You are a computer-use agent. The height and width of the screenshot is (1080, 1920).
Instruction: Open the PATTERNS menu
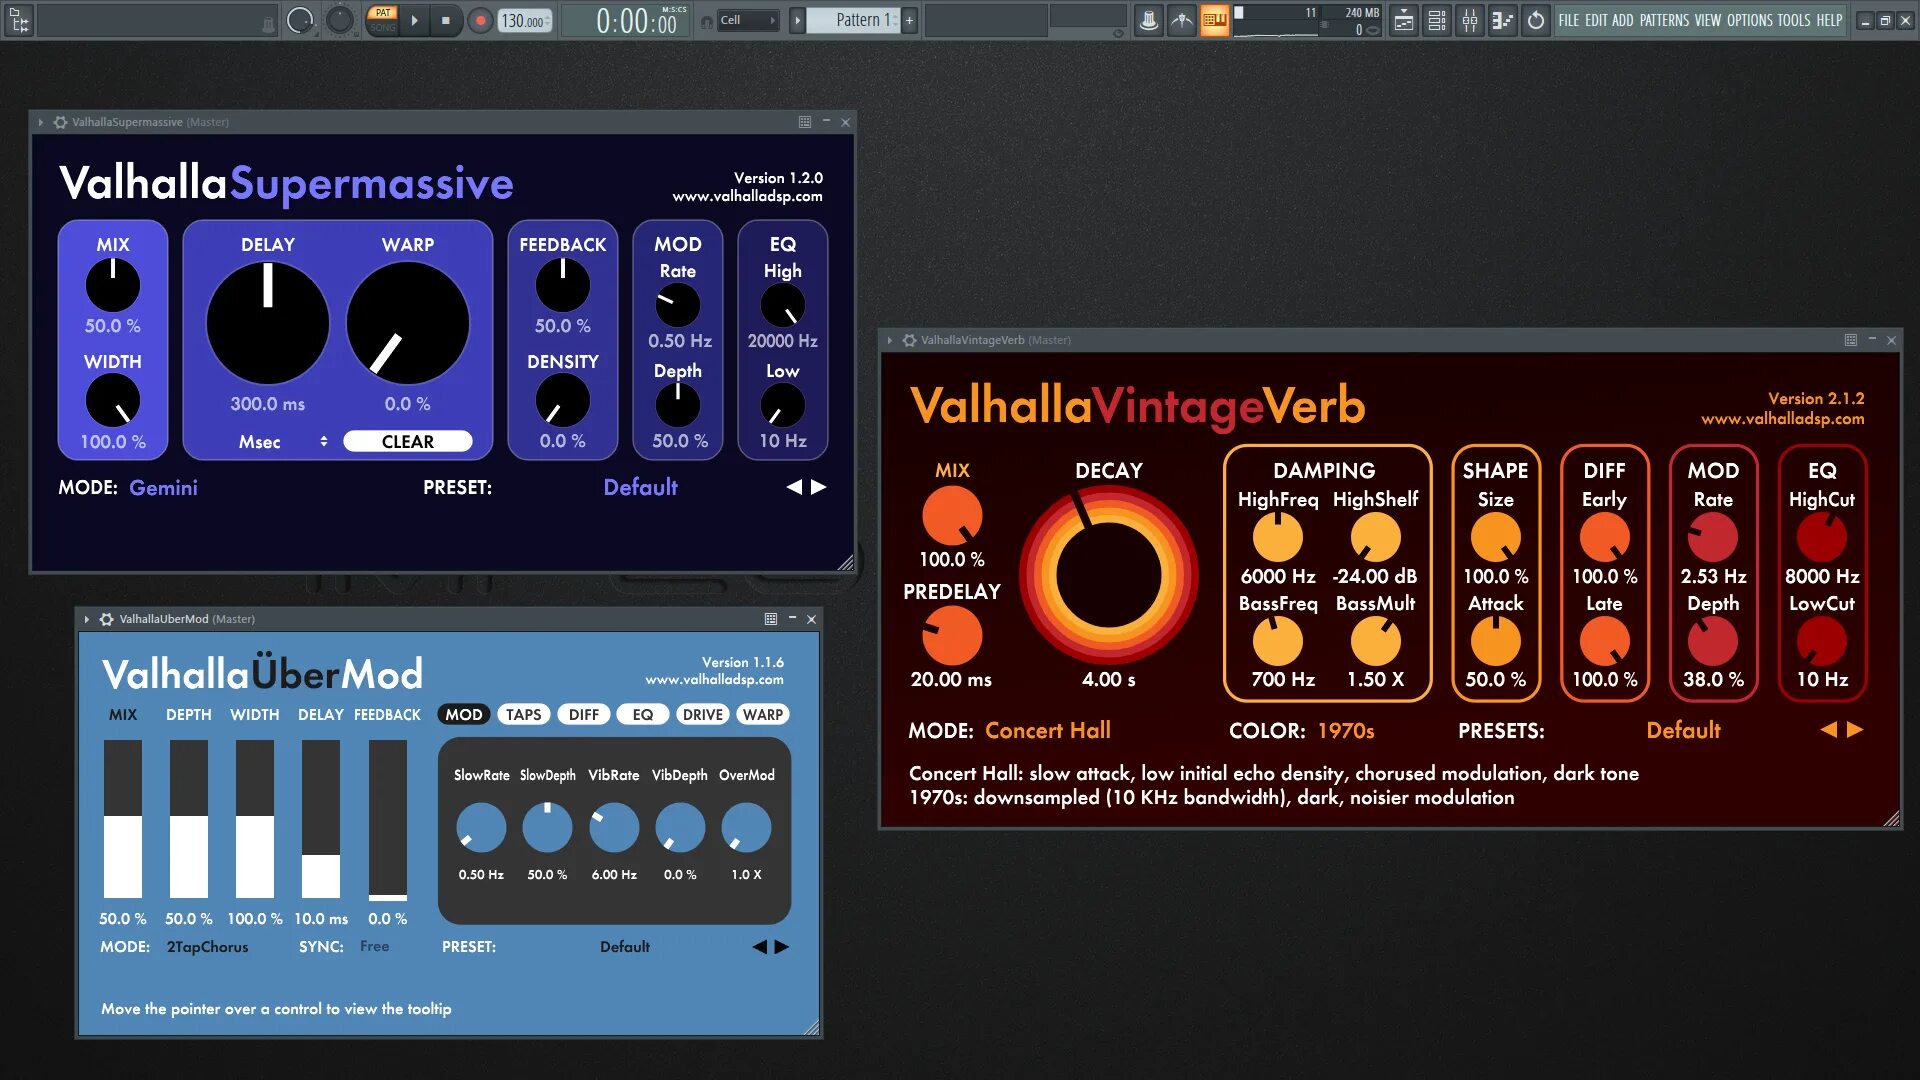point(1663,20)
